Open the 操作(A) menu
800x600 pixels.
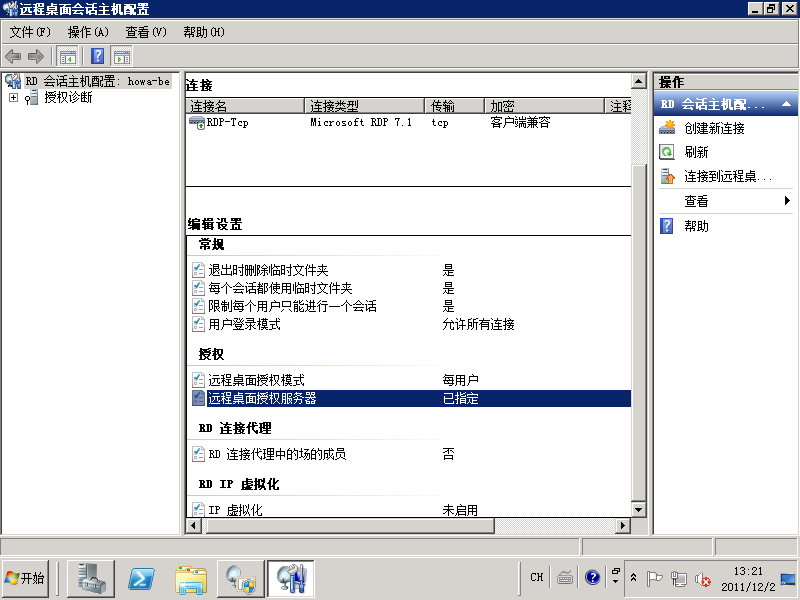[88, 32]
